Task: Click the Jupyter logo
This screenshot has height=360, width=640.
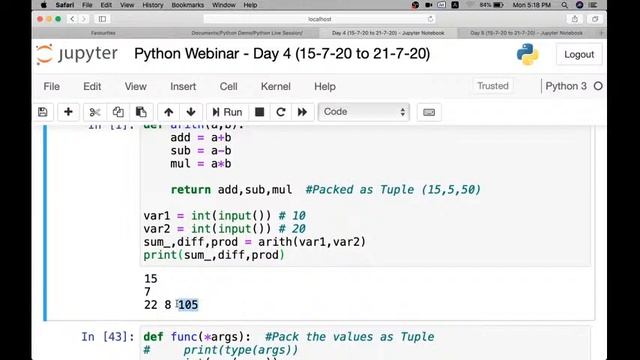Action: (77, 54)
